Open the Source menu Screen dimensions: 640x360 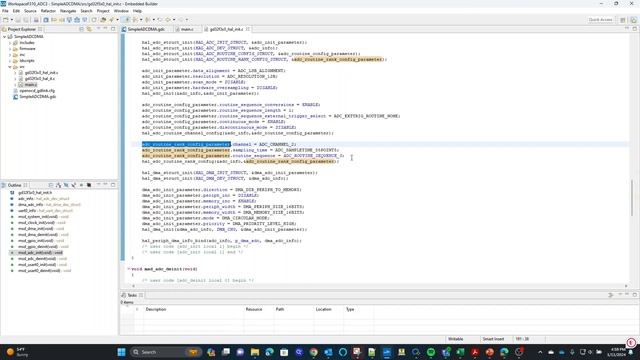point(30,11)
